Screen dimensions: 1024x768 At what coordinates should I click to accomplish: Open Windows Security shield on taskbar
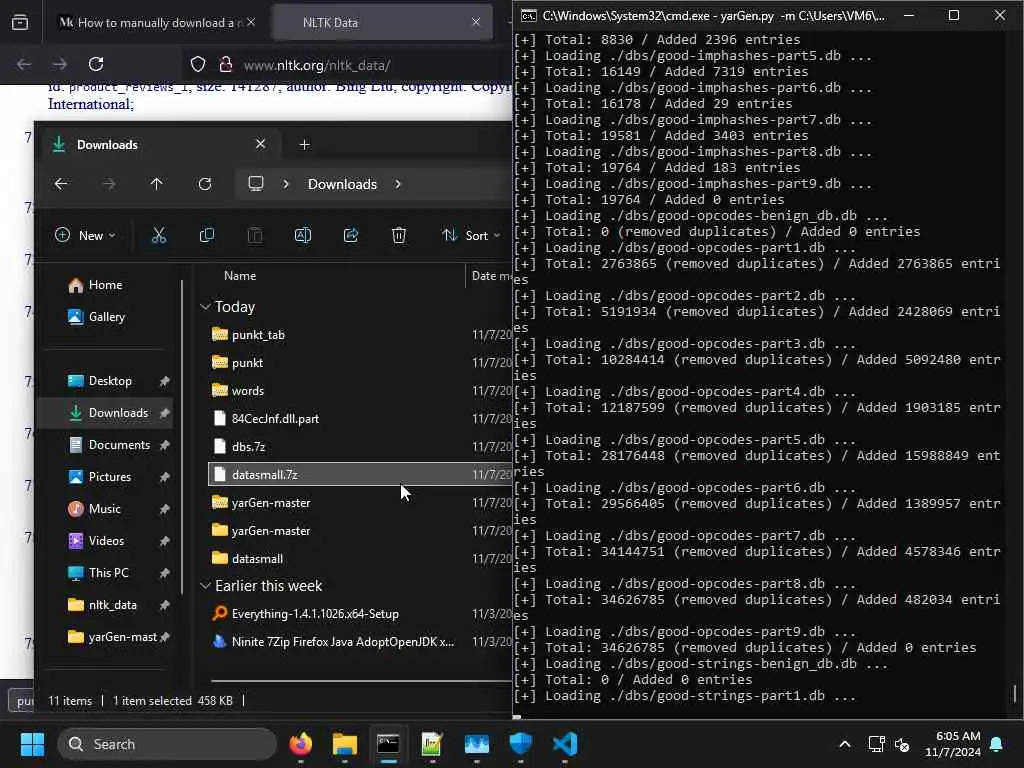point(520,744)
